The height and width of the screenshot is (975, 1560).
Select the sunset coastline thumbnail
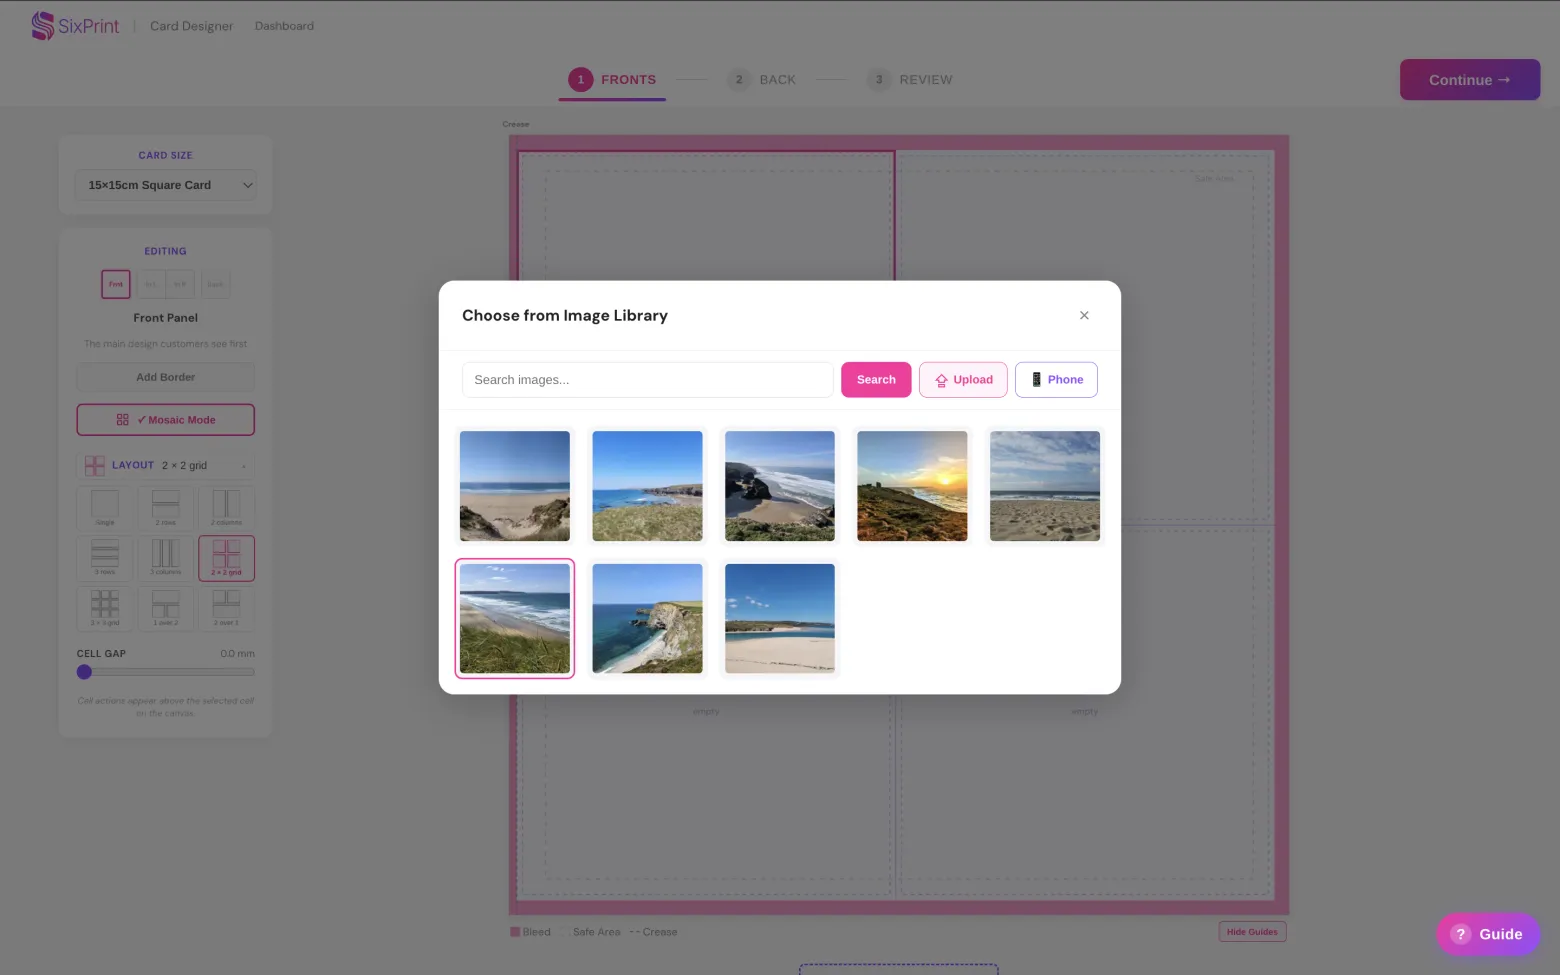pyautogui.click(x=912, y=486)
